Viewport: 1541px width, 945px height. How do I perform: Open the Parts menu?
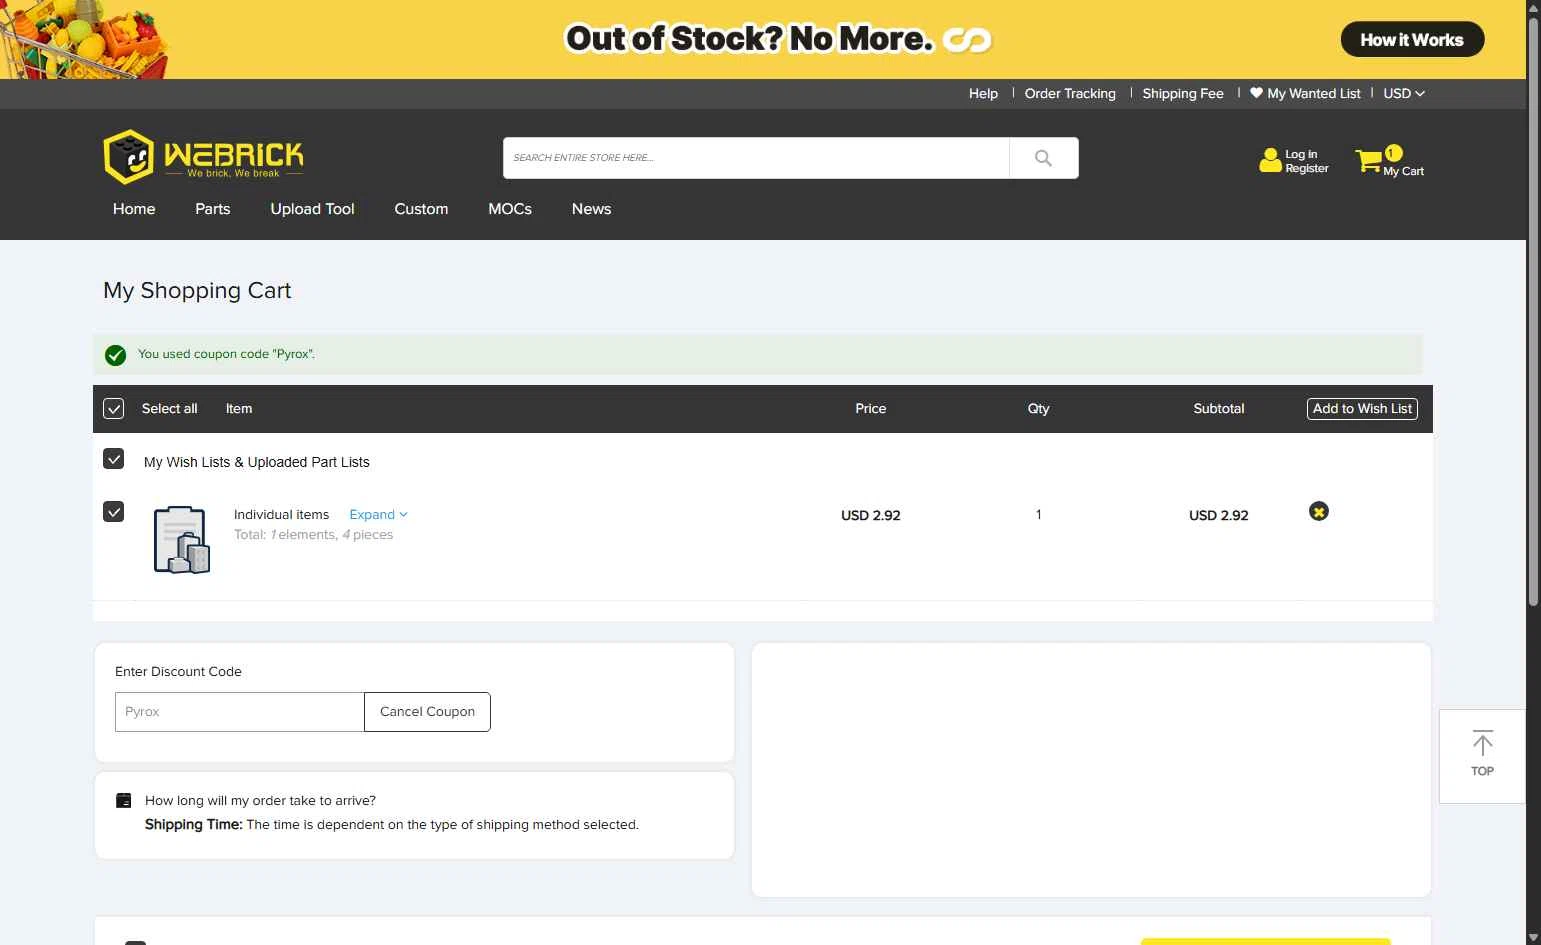pos(213,209)
